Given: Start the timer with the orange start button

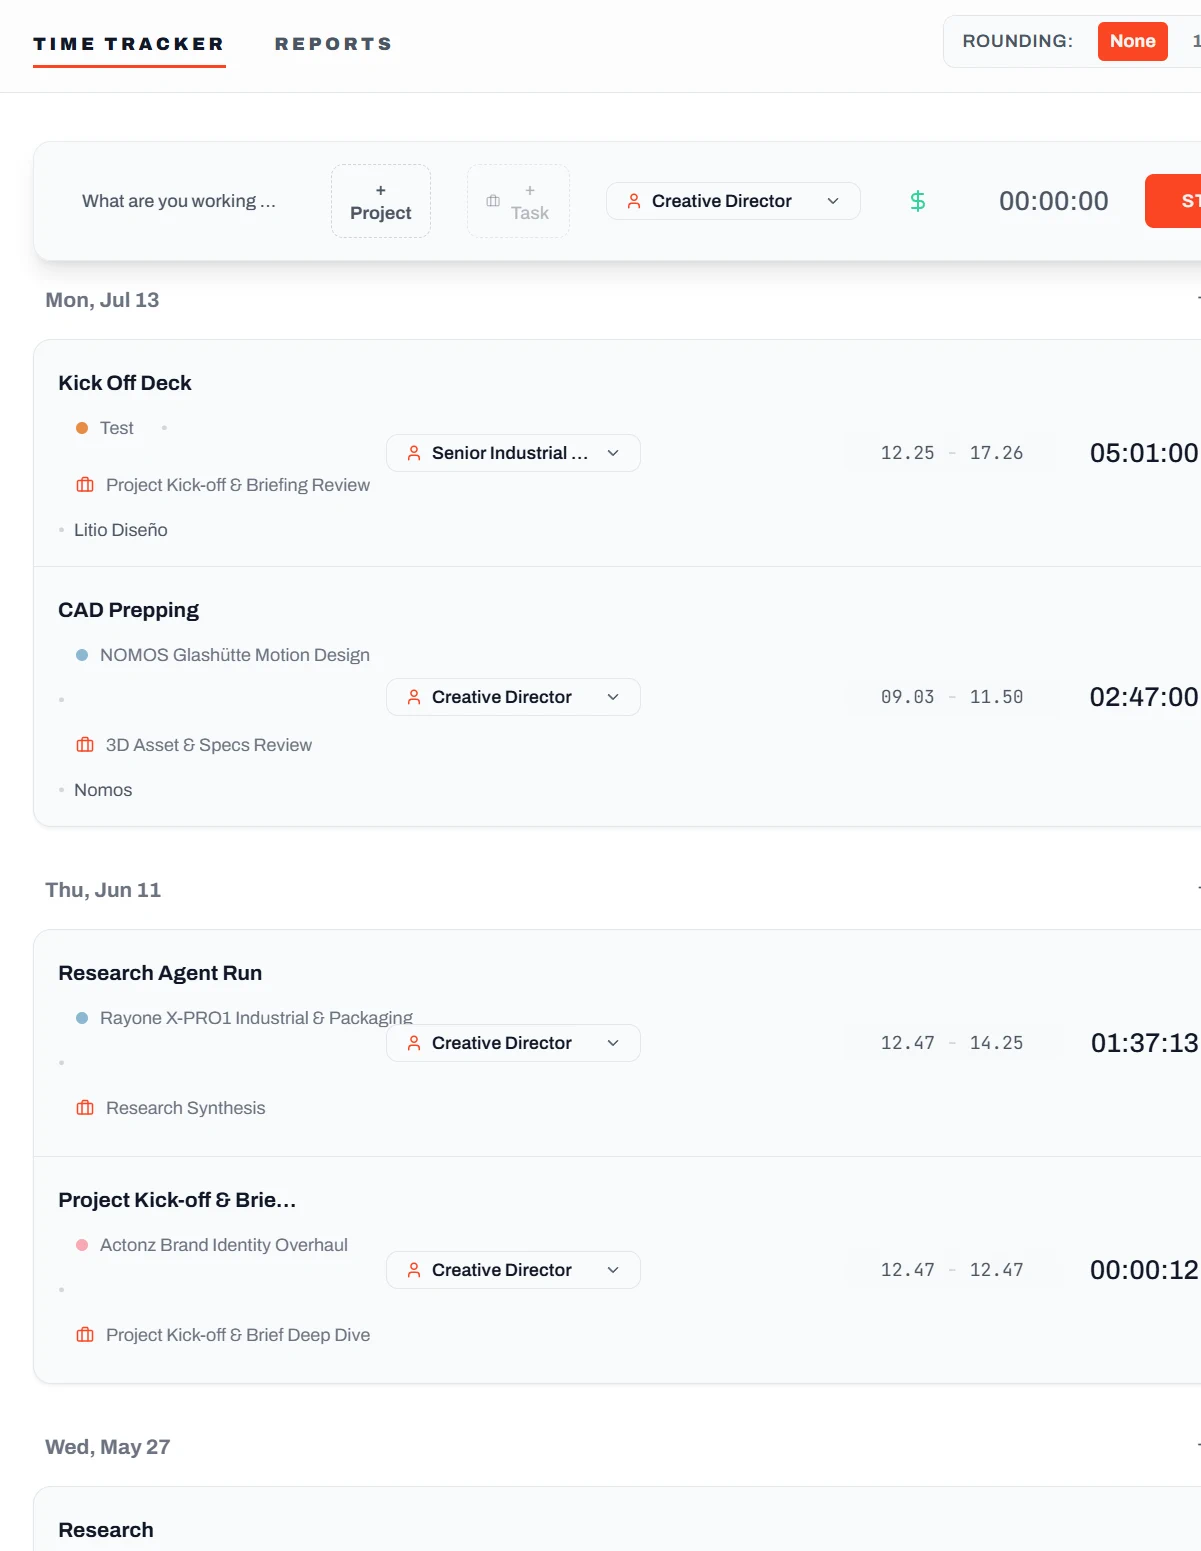Looking at the screenshot, I should (1173, 201).
